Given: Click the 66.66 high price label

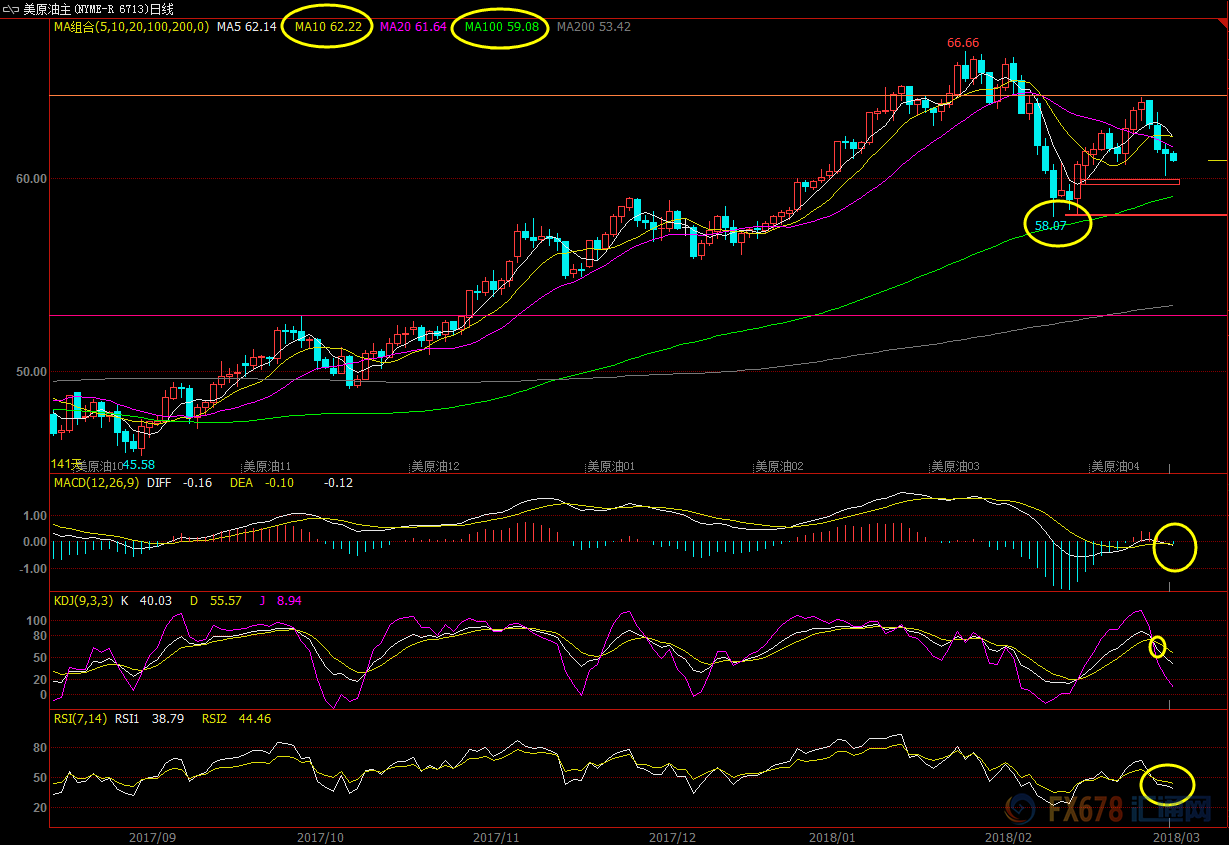Looking at the screenshot, I should click(x=964, y=43).
